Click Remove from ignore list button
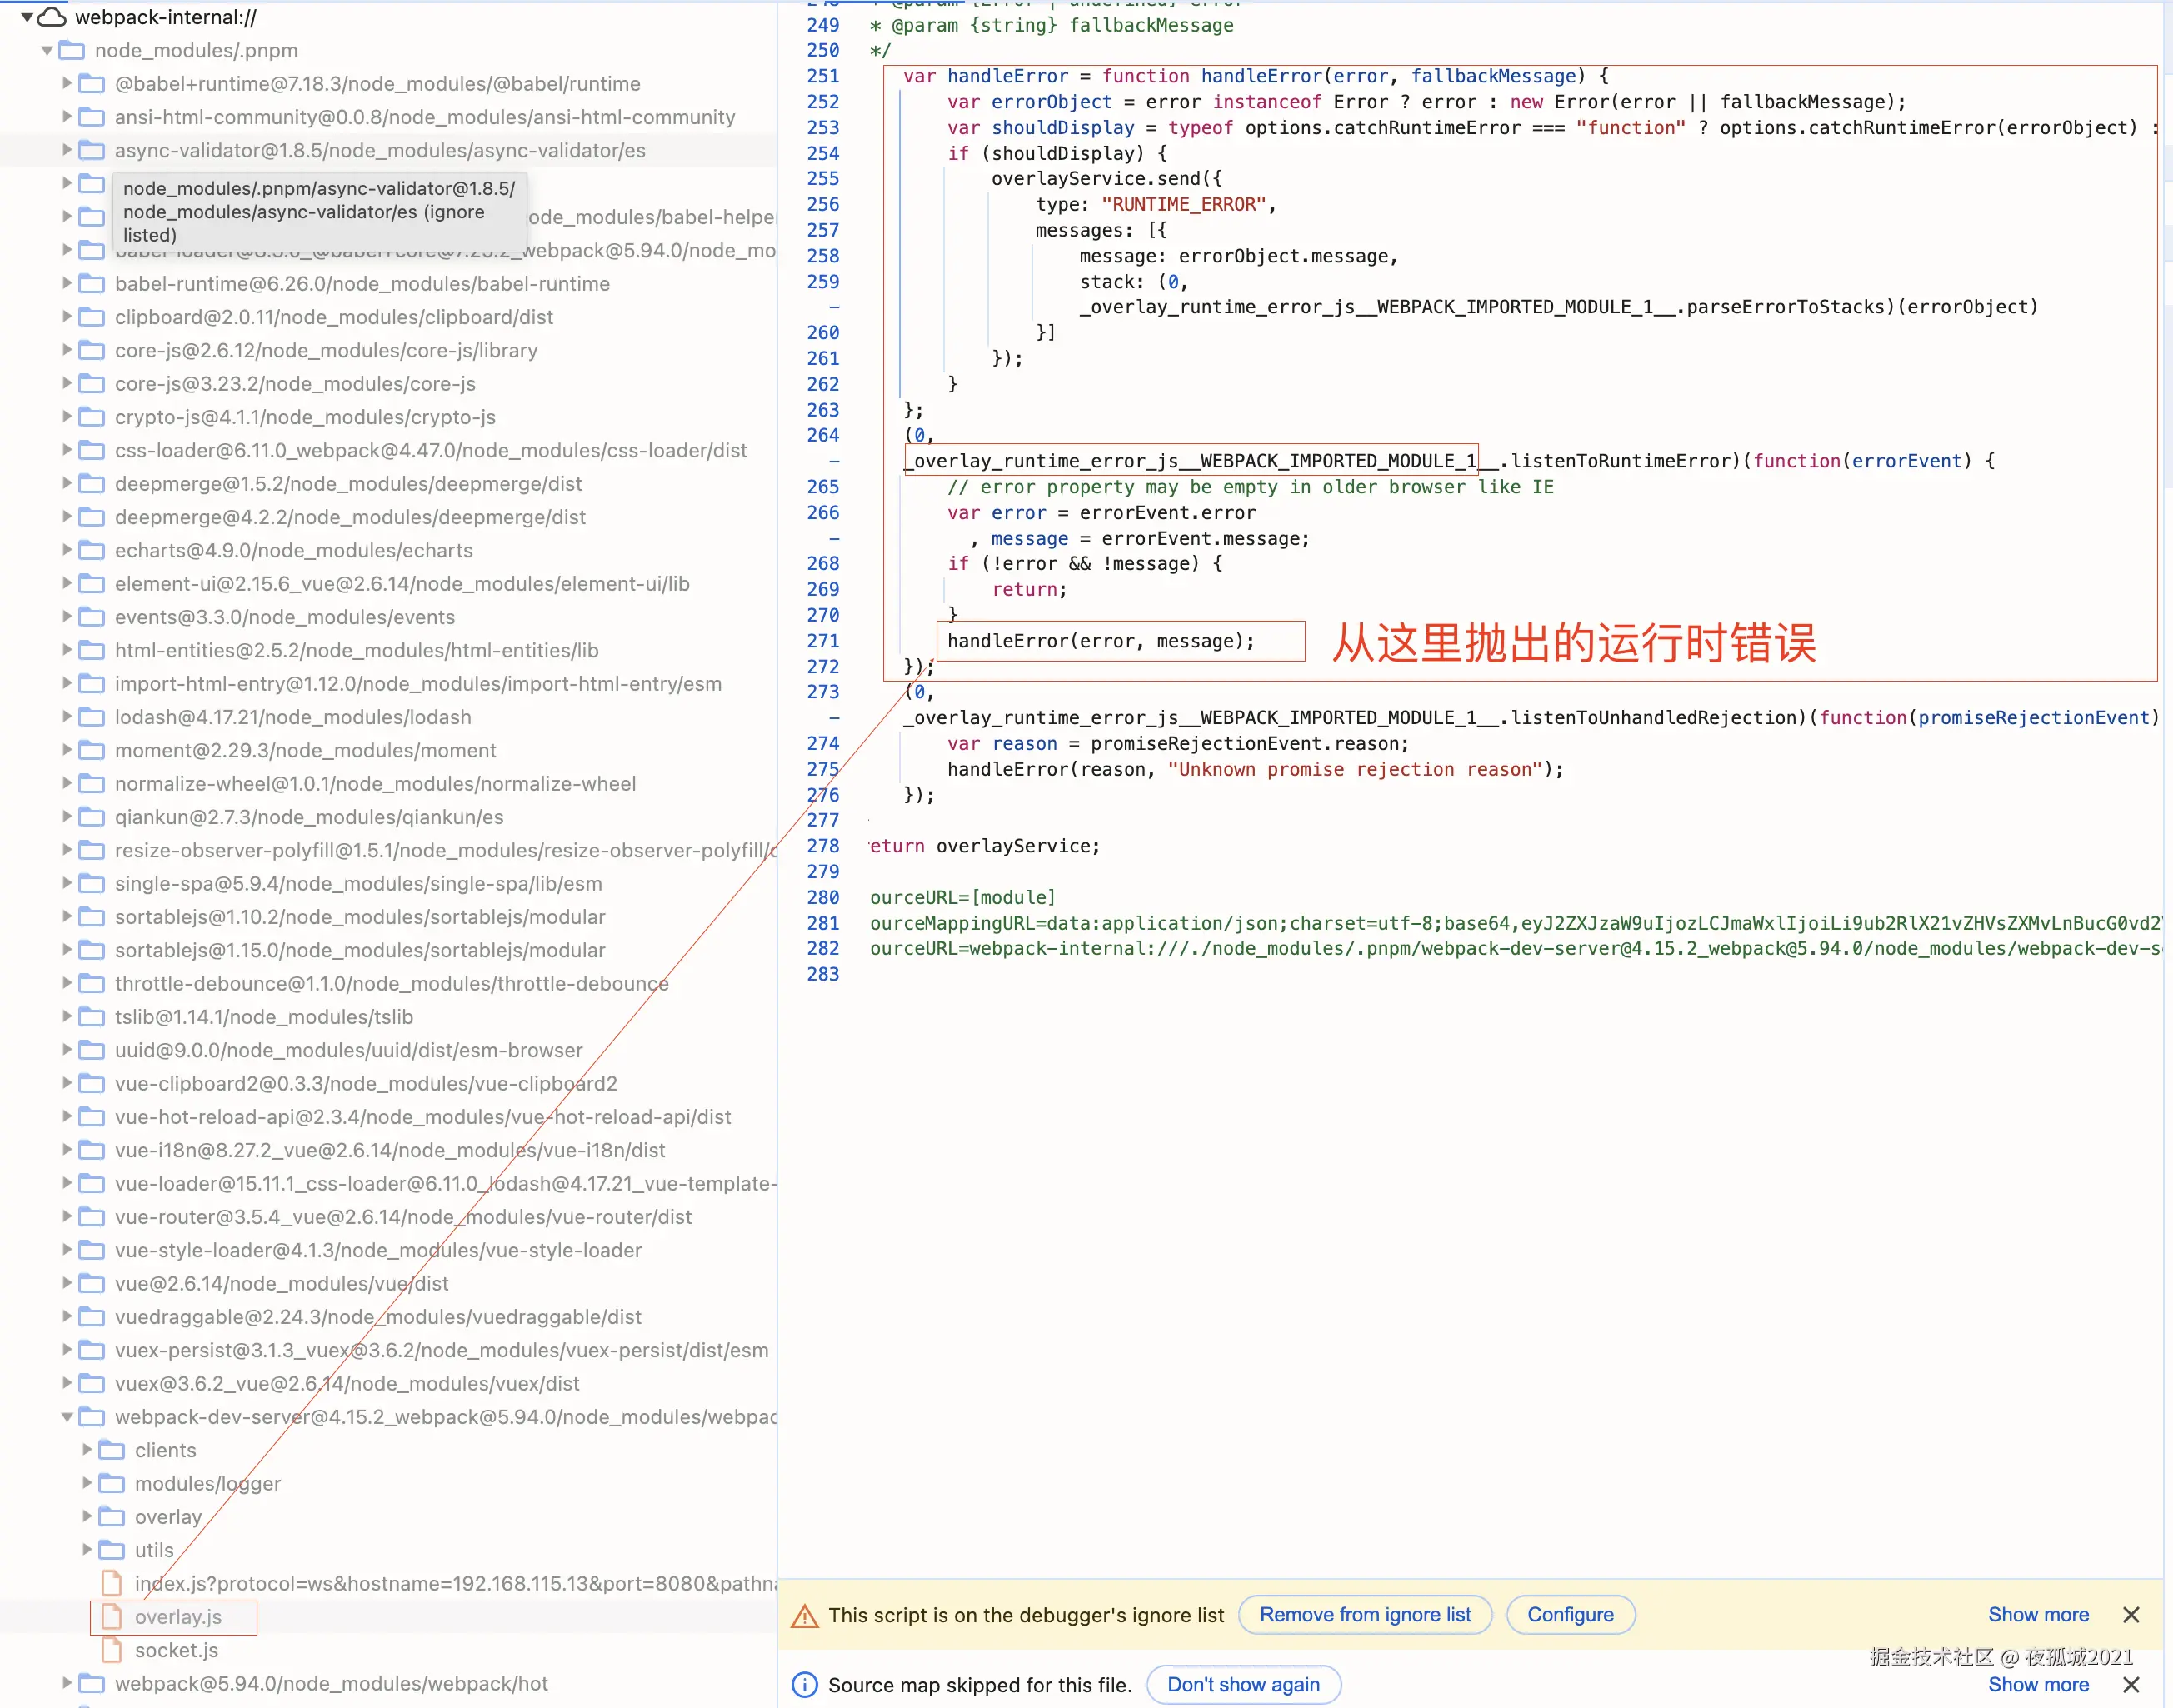This screenshot has width=2173, height=1708. point(1364,1615)
